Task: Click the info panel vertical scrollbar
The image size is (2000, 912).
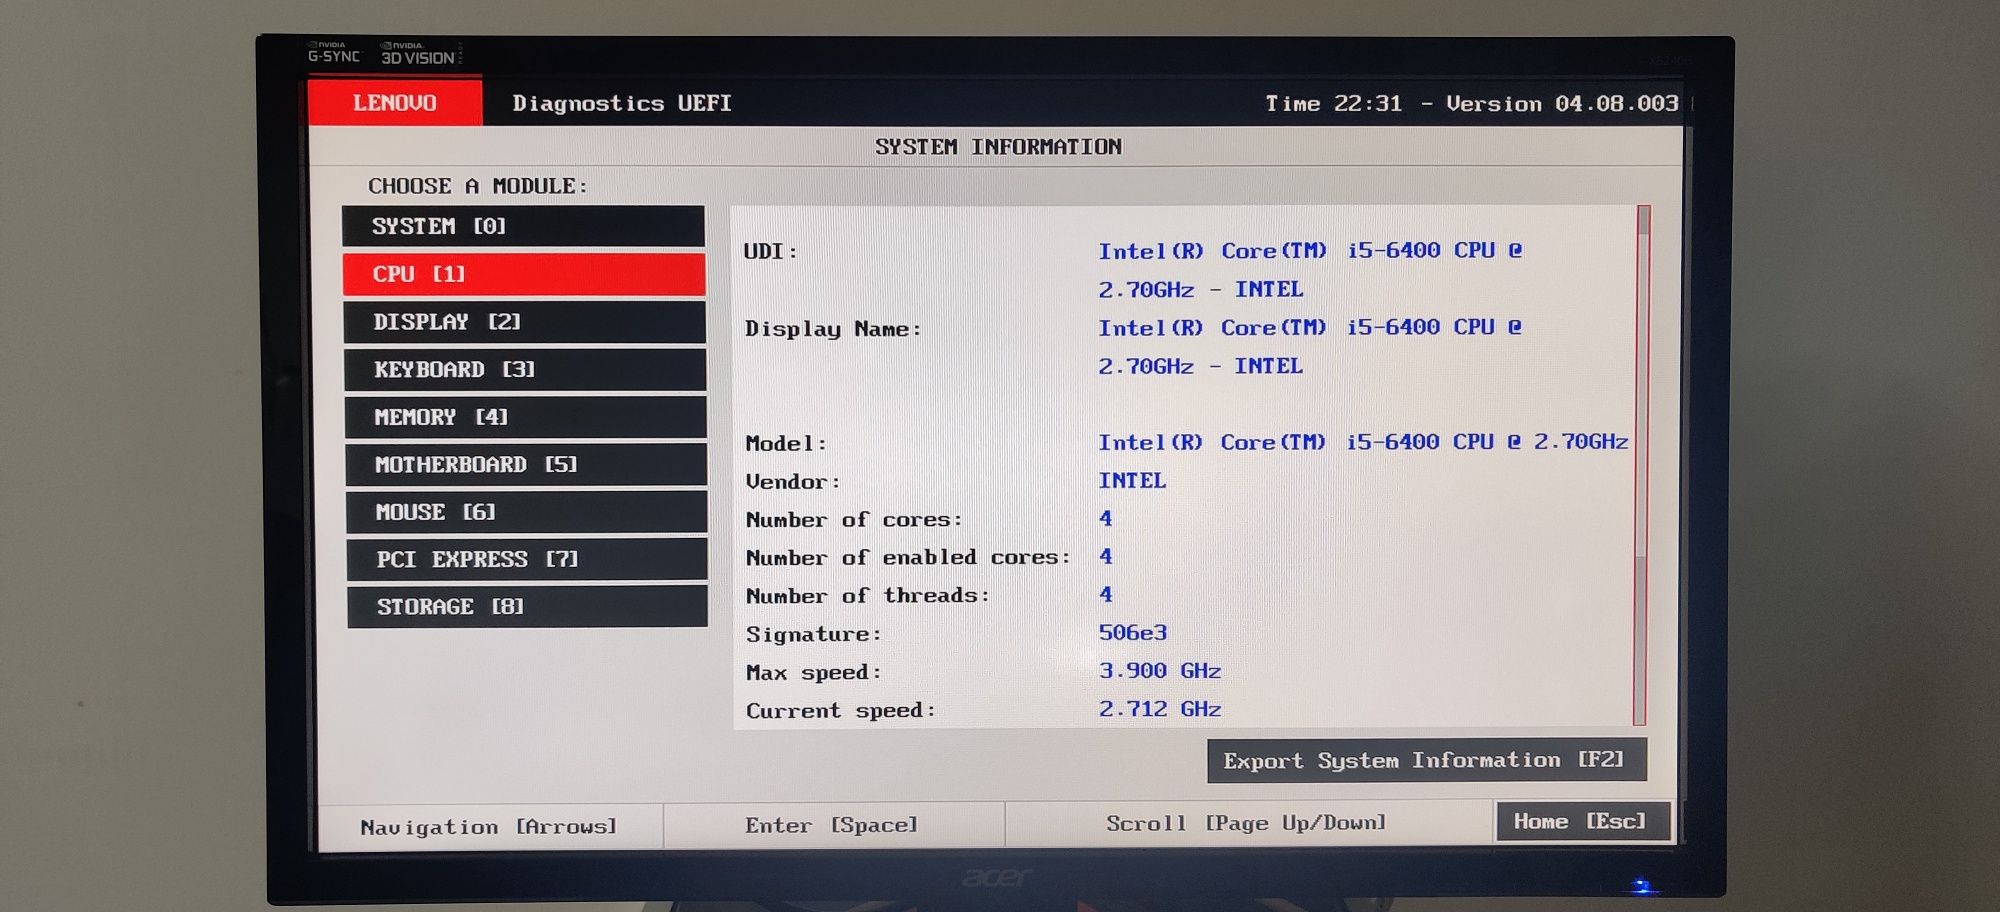Action: (x=1641, y=465)
